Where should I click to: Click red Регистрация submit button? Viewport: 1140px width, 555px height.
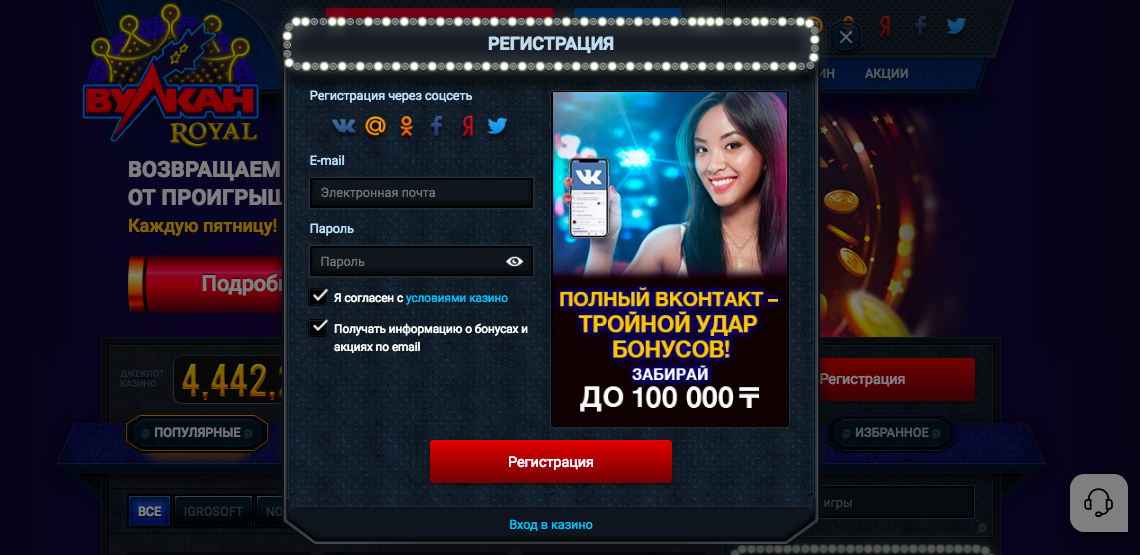coord(550,461)
